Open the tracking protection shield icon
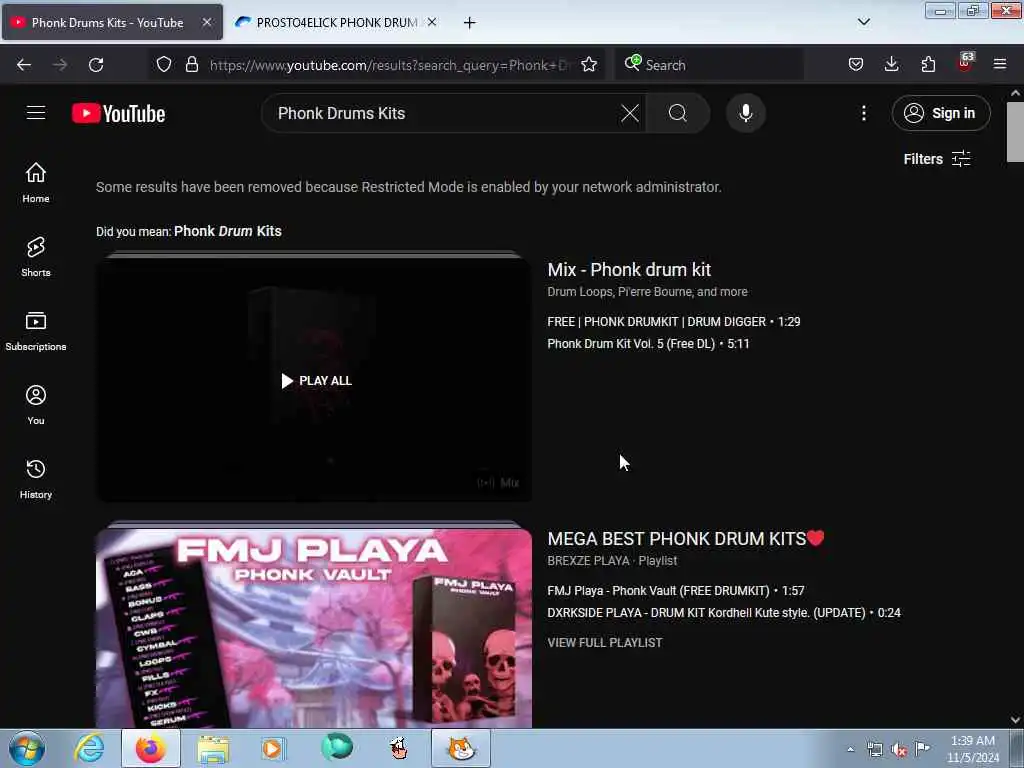The width and height of the screenshot is (1024, 768). pyautogui.click(x=164, y=64)
